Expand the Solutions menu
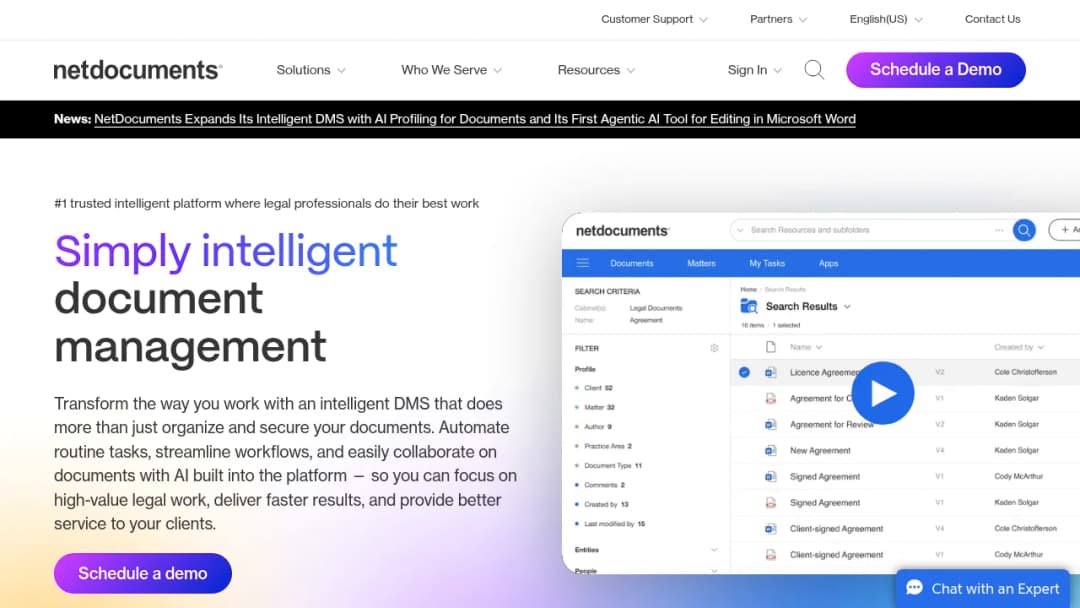This screenshot has height=608, width=1080. coord(311,70)
